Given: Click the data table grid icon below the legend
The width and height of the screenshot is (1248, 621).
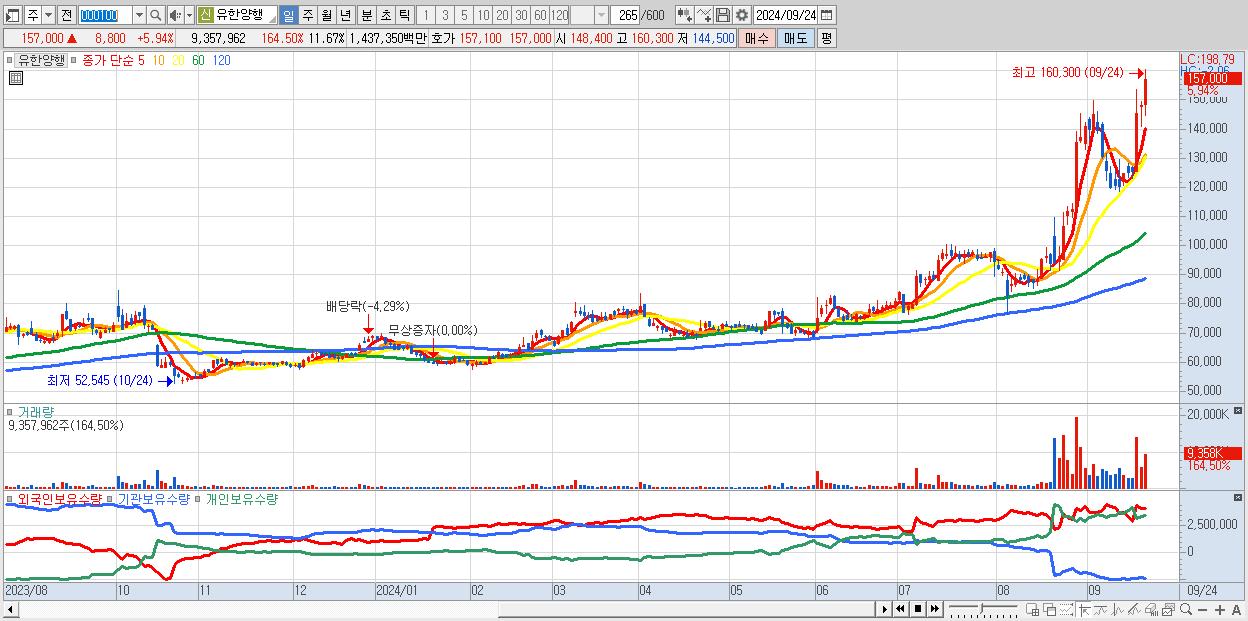Looking at the screenshot, I should pyautogui.click(x=15, y=78).
